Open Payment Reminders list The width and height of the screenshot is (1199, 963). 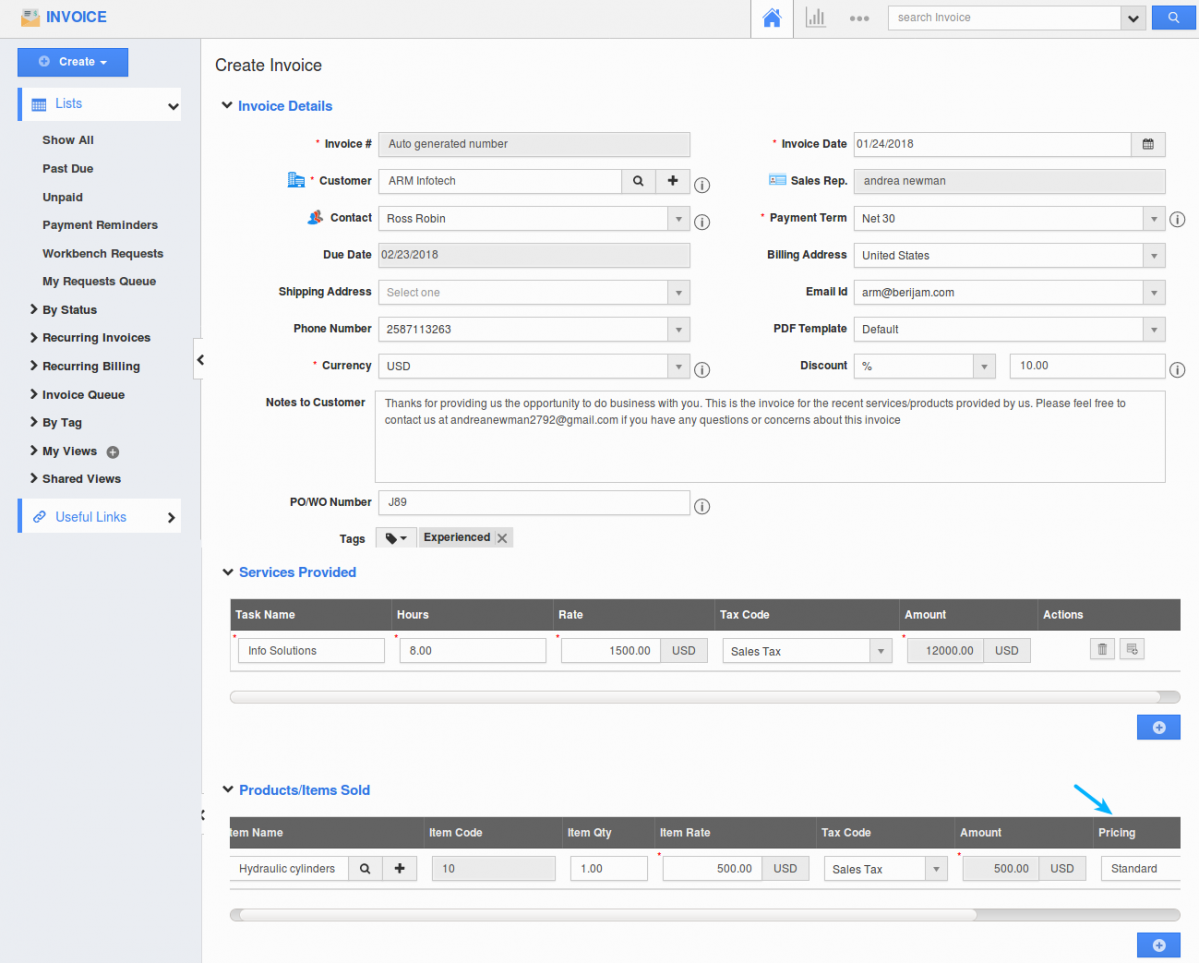[x=99, y=225]
